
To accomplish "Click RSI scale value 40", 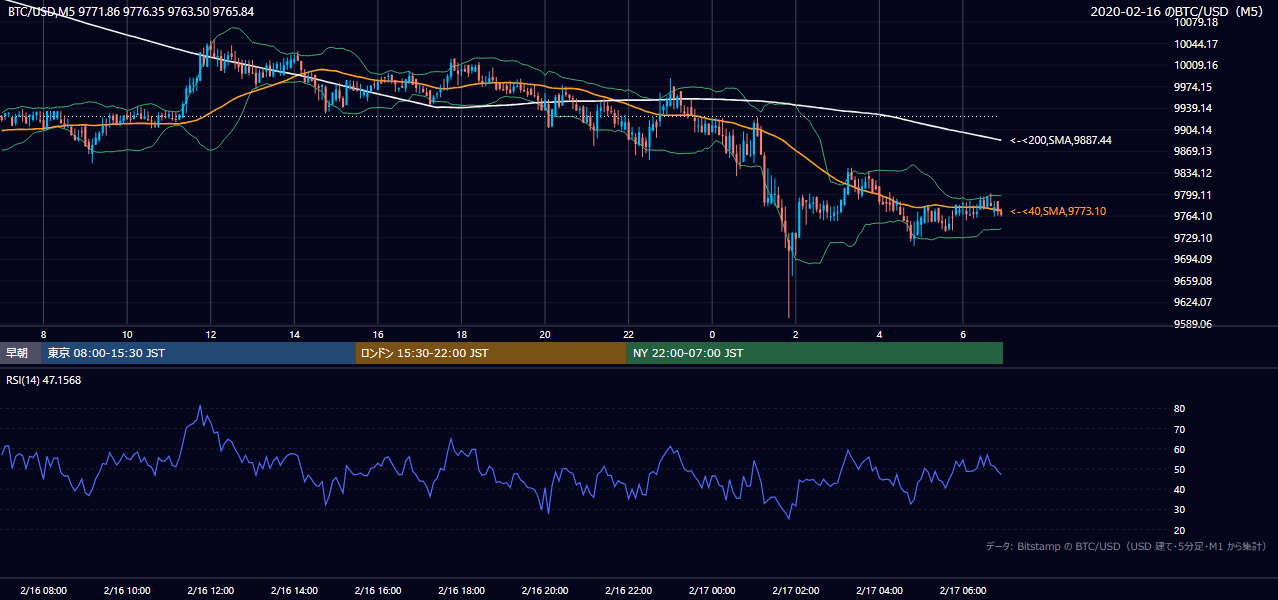I will pyautogui.click(x=1179, y=489).
